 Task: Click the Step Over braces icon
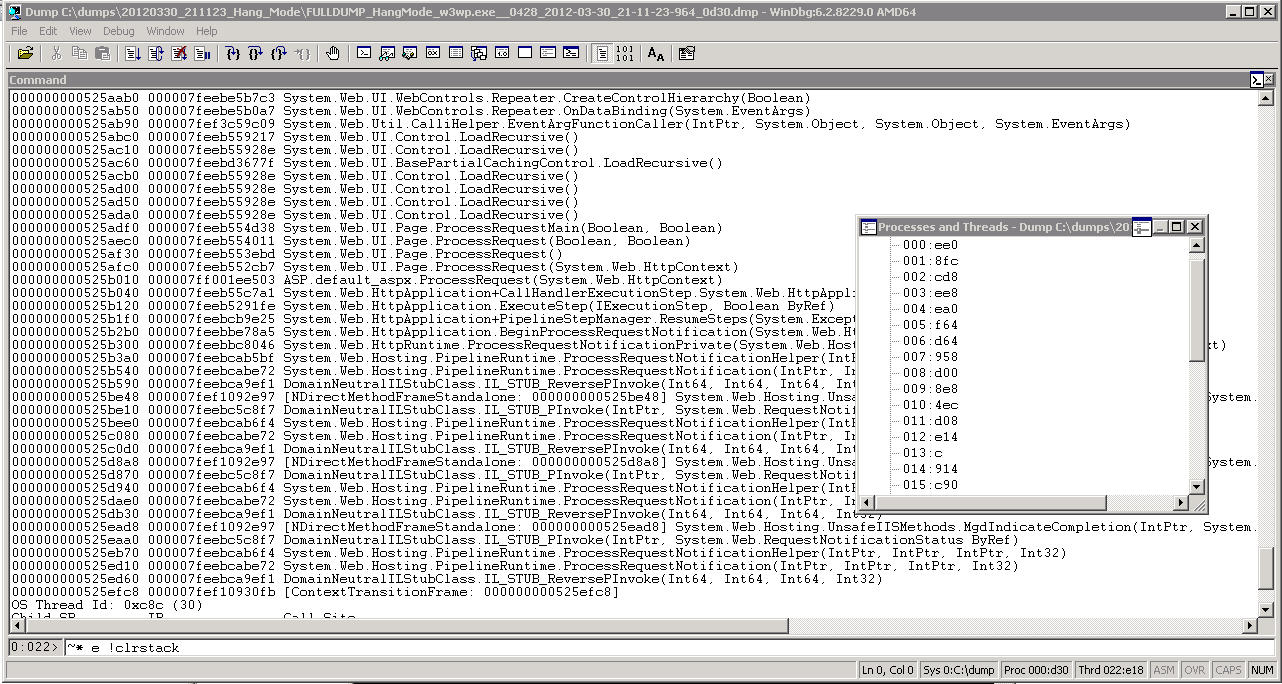(256, 53)
